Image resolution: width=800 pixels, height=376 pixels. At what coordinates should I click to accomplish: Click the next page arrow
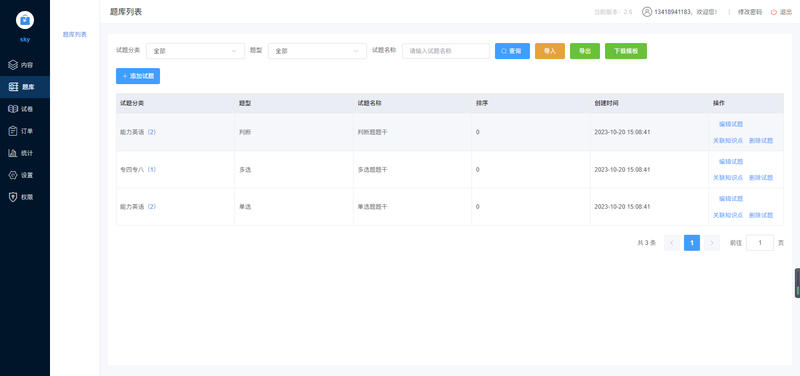[x=712, y=243]
